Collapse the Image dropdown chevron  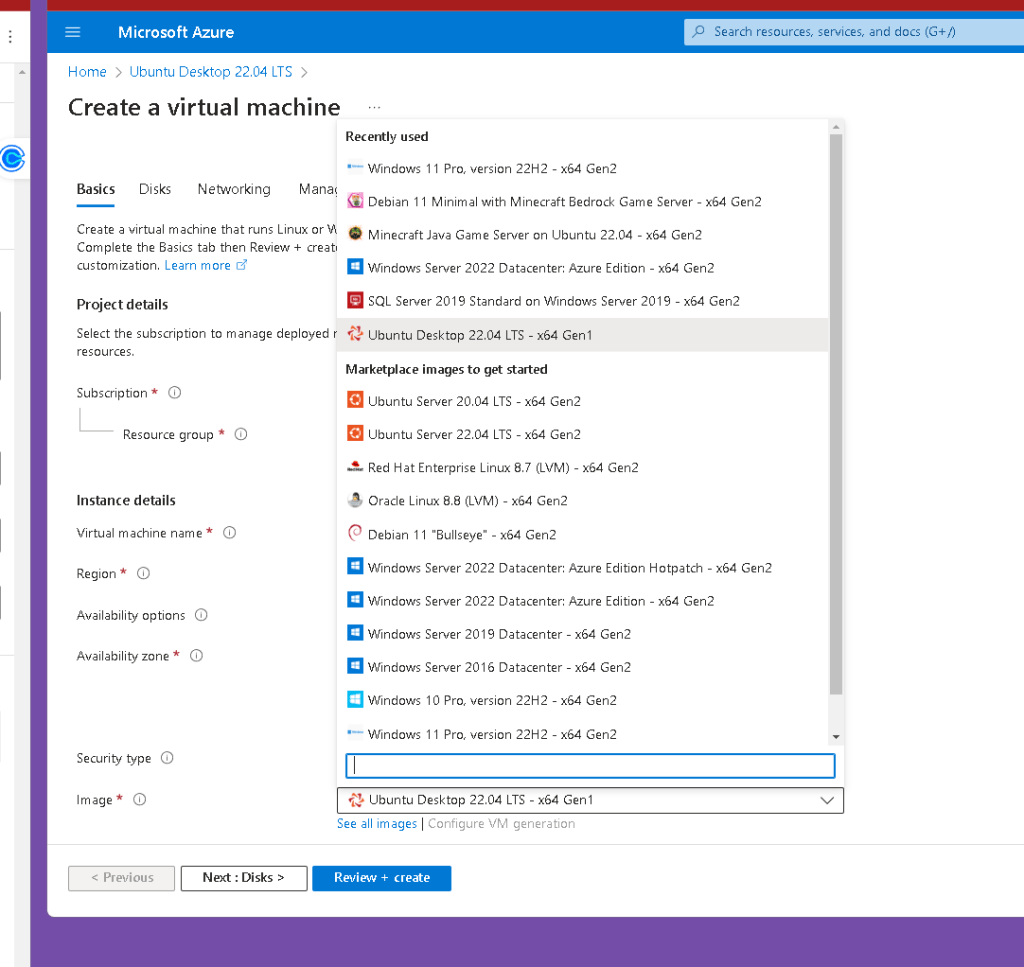827,801
